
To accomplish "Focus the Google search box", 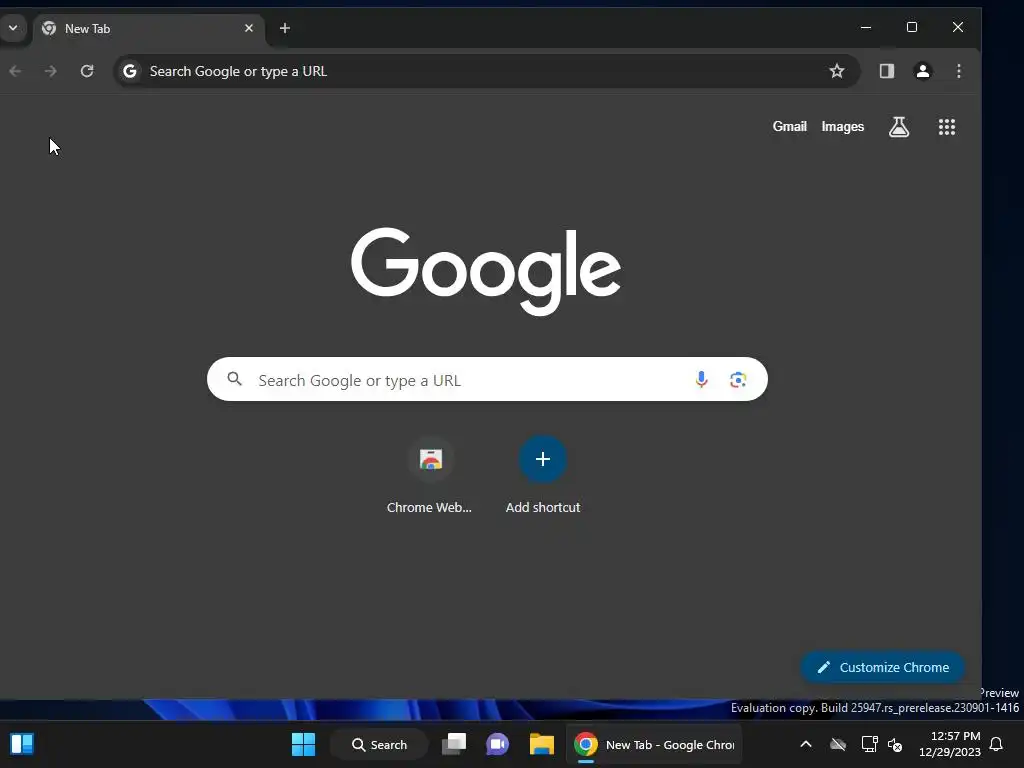I will point(487,379).
